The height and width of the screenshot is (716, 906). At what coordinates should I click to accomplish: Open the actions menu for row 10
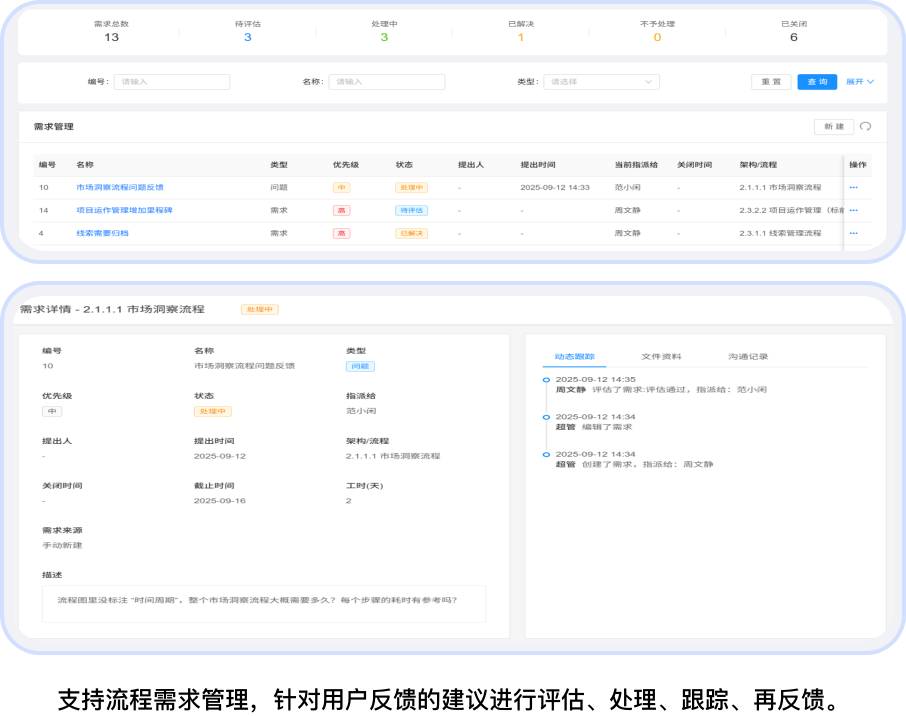click(x=853, y=187)
